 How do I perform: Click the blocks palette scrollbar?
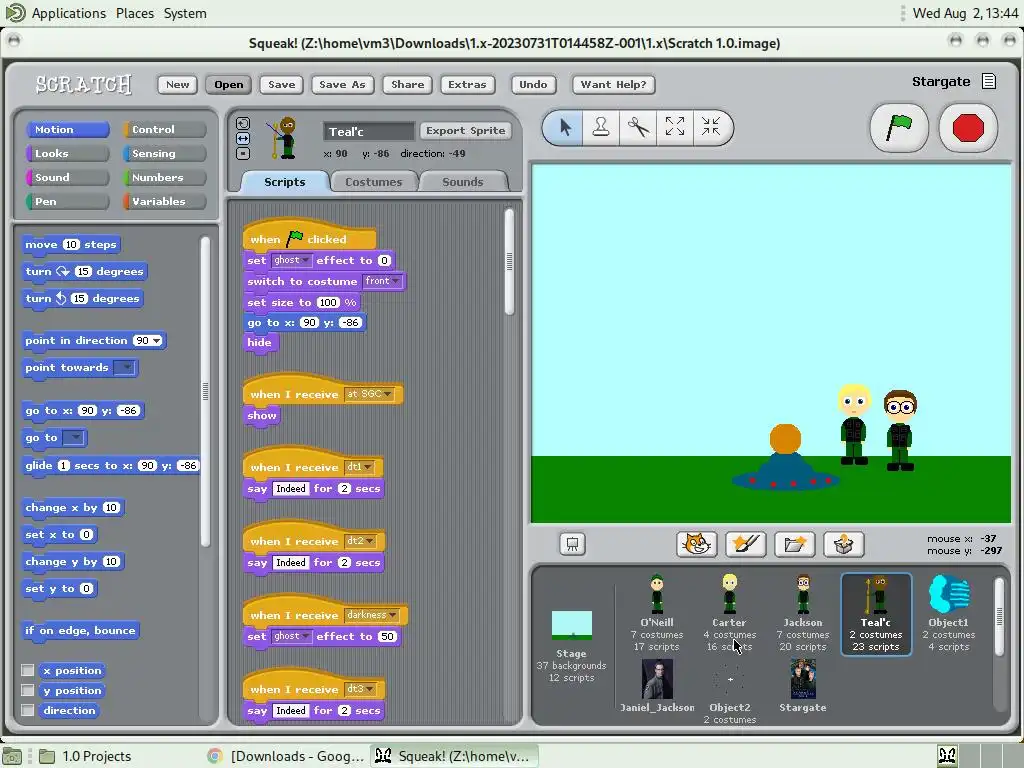(x=205, y=391)
